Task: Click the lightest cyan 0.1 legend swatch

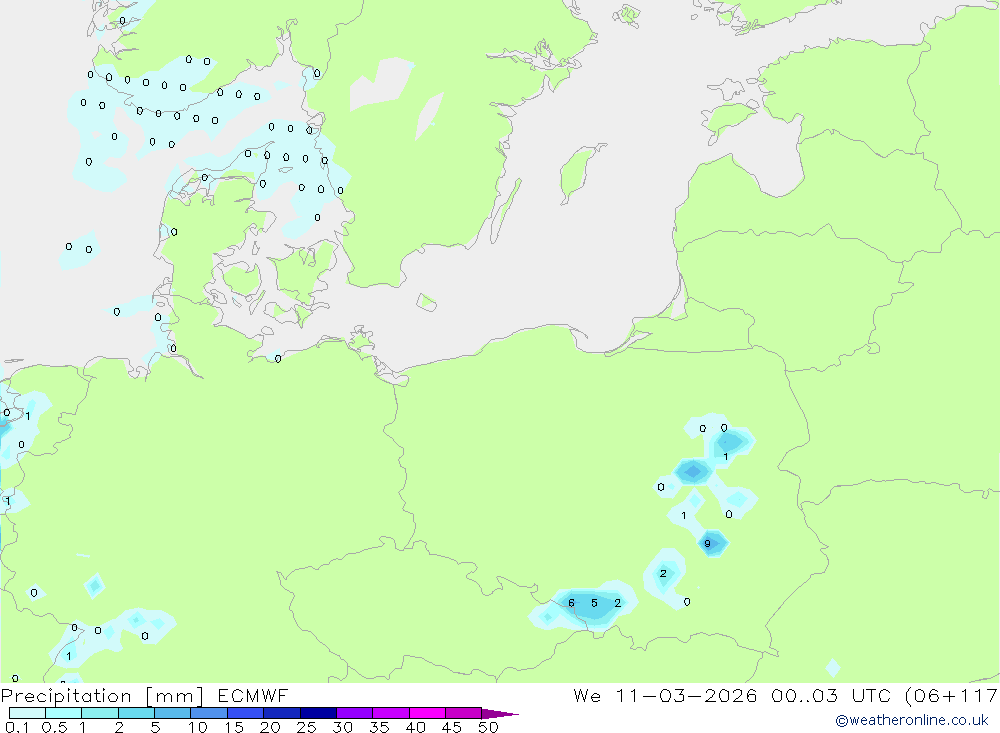Action: click(27, 713)
